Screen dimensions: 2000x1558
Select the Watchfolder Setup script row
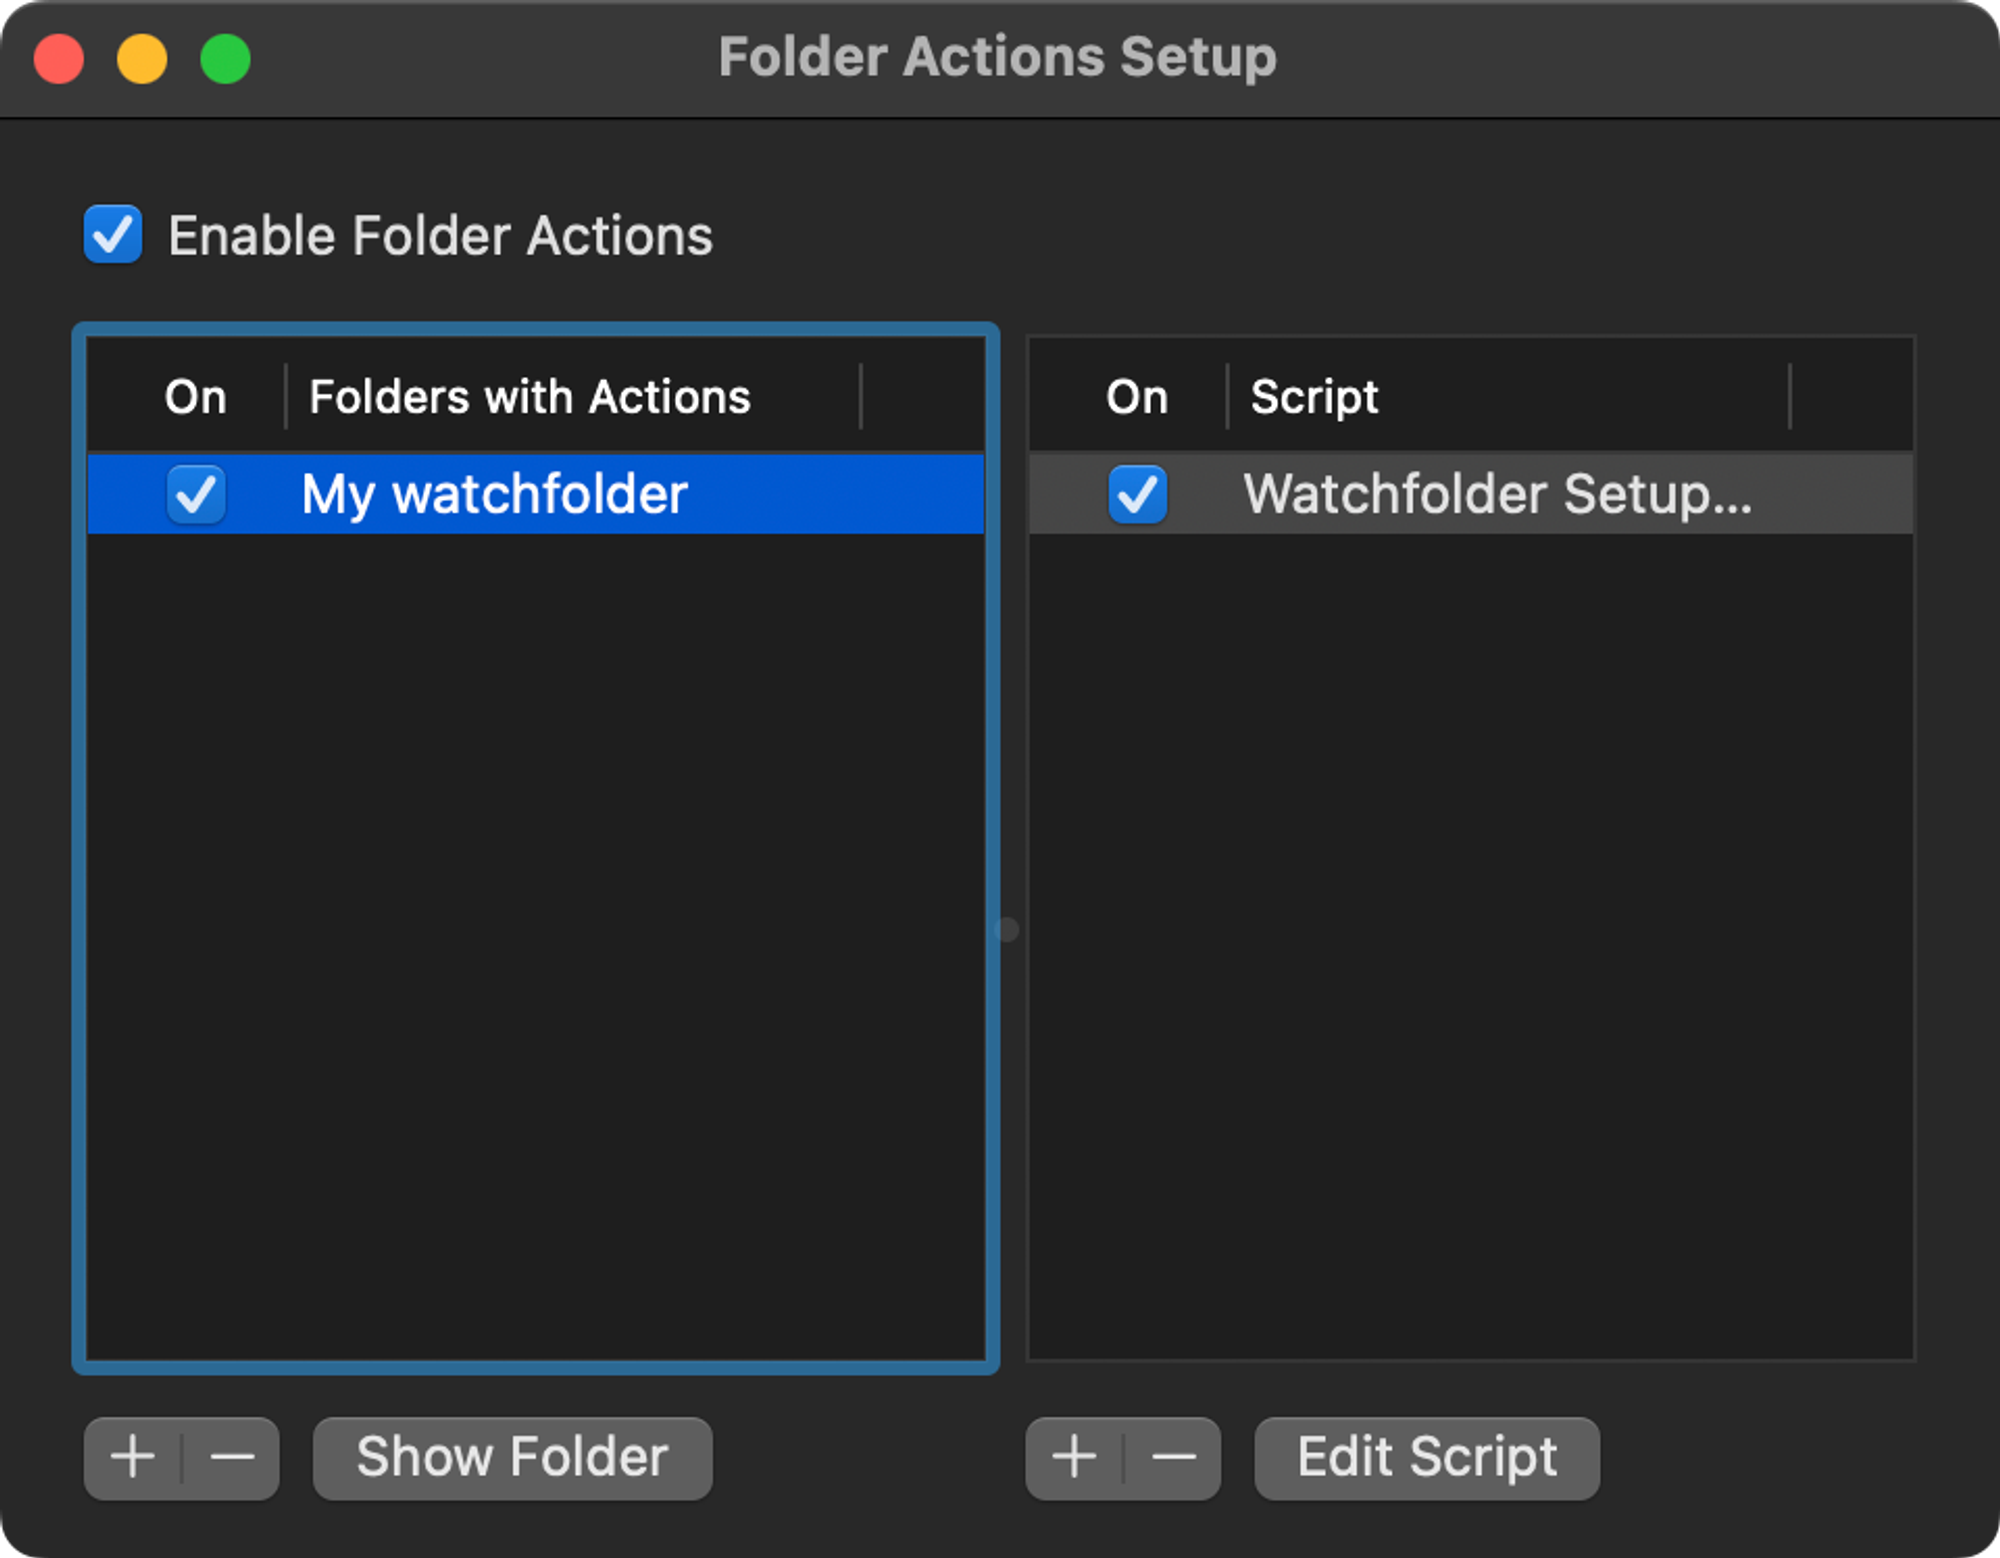[1500, 494]
